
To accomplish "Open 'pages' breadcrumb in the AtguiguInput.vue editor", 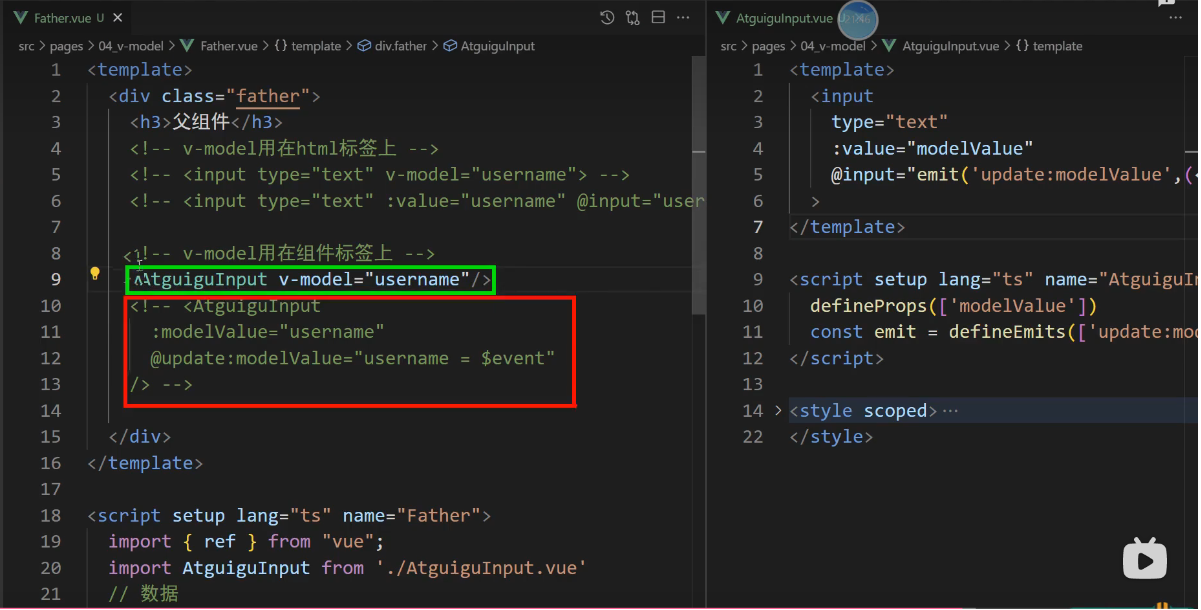I will pyautogui.click(x=768, y=46).
